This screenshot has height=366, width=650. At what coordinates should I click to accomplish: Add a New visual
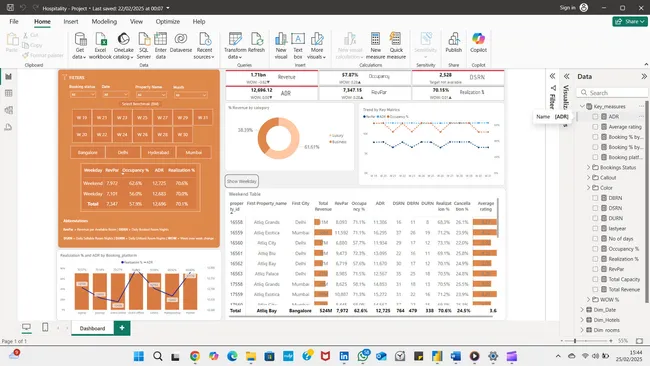tap(281, 46)
